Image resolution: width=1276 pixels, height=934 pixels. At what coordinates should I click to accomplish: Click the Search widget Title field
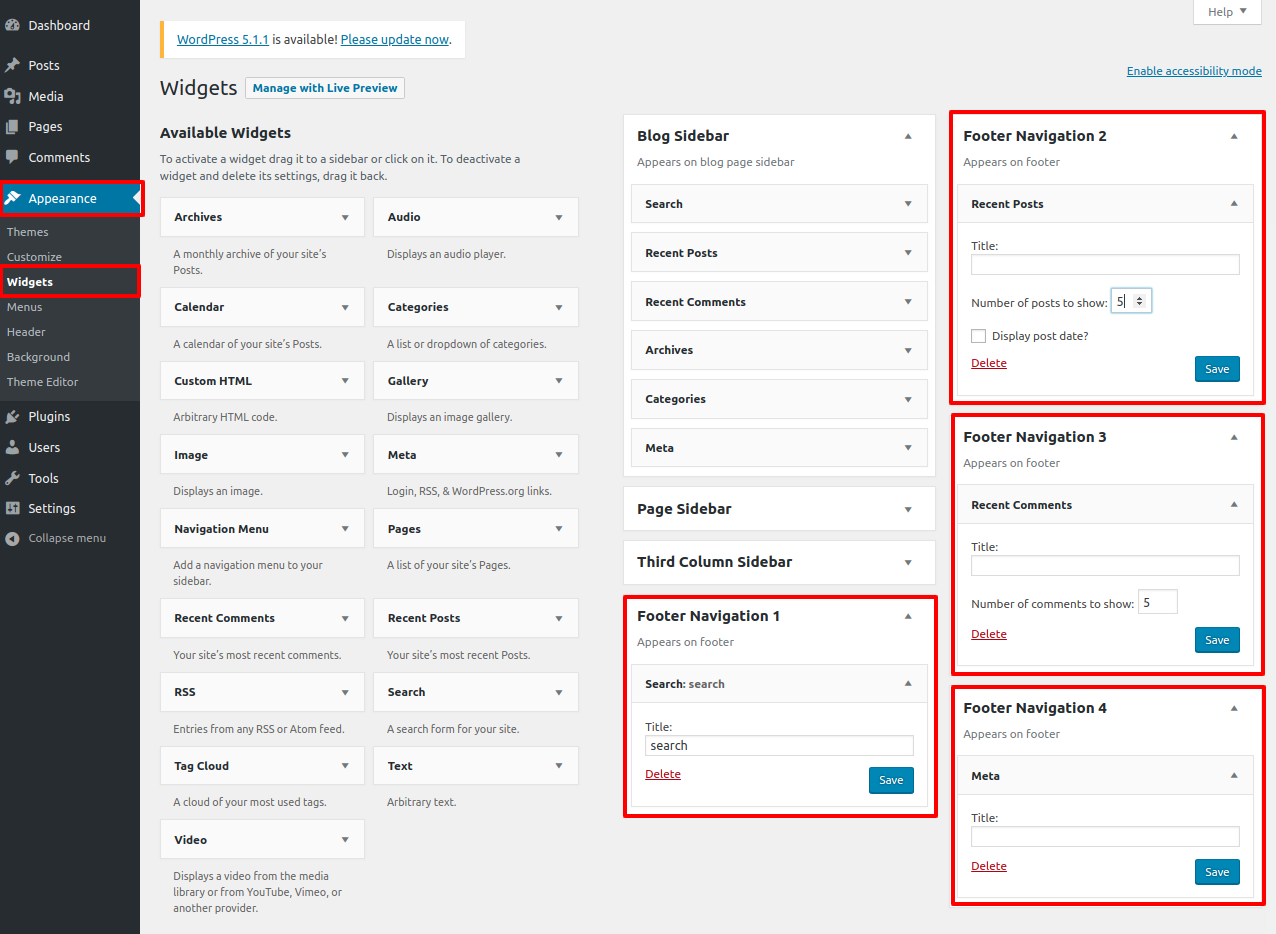[779, 746]
